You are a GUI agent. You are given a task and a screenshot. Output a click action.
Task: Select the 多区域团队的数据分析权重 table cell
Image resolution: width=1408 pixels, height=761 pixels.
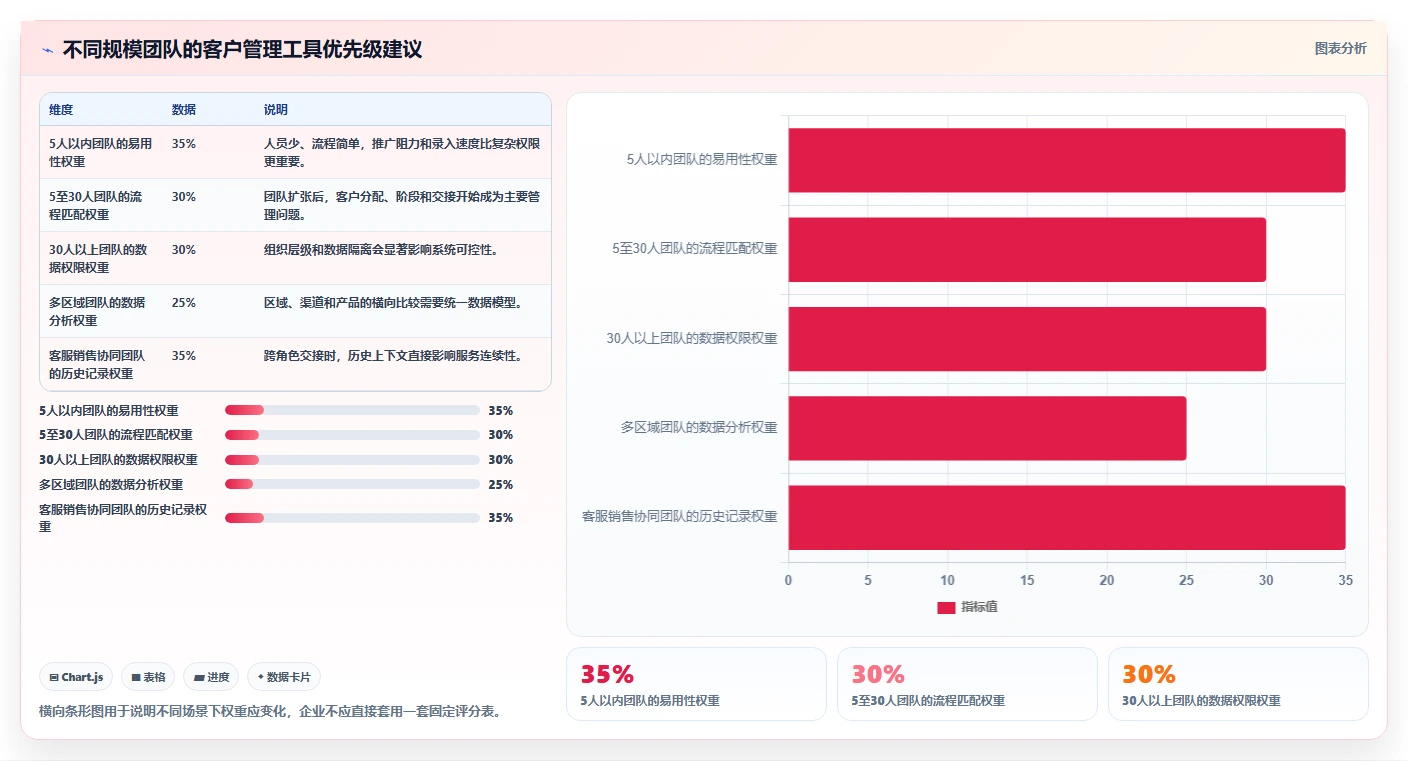coord(101,311)
